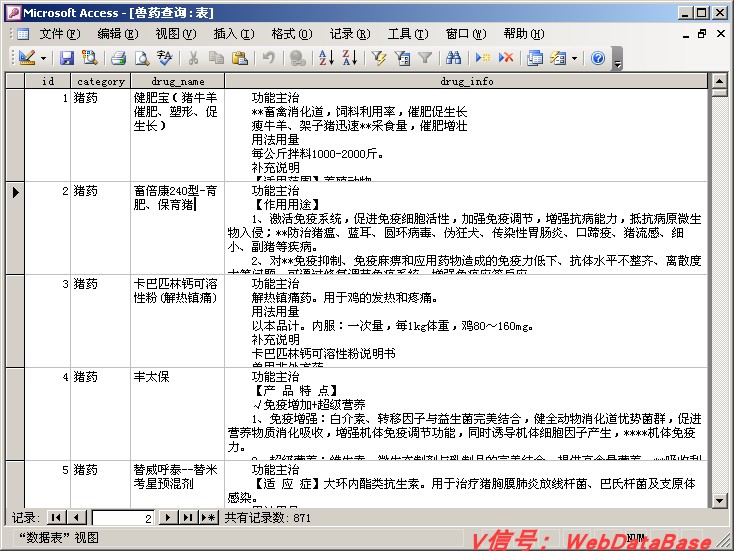Click the New Object icon

[x=558, y=58]
